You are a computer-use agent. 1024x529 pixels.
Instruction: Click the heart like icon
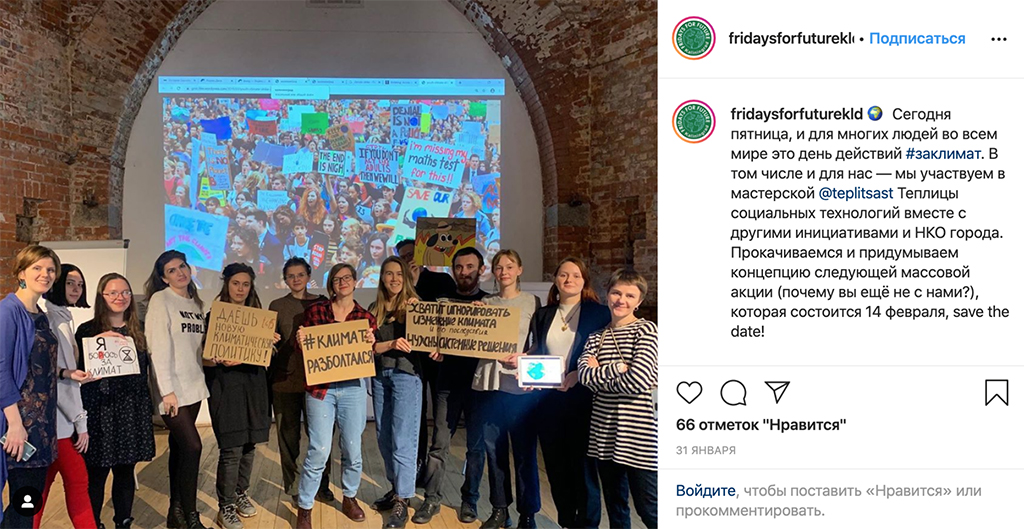point(689,393)
